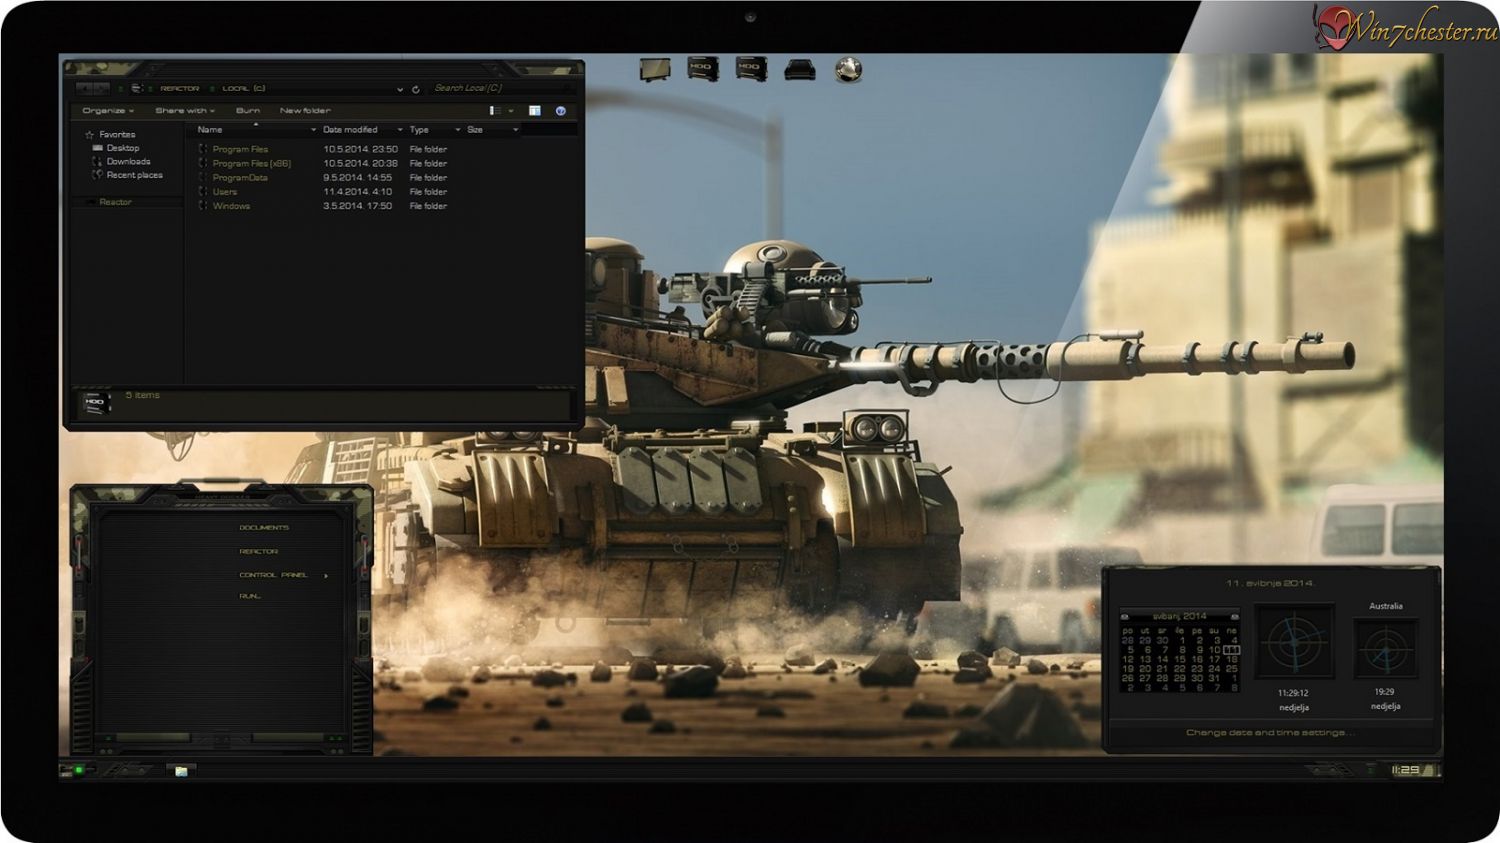Screen dimensions: 1500x843
Task: Go to next month in calendar
Action: click(1235, 617)
